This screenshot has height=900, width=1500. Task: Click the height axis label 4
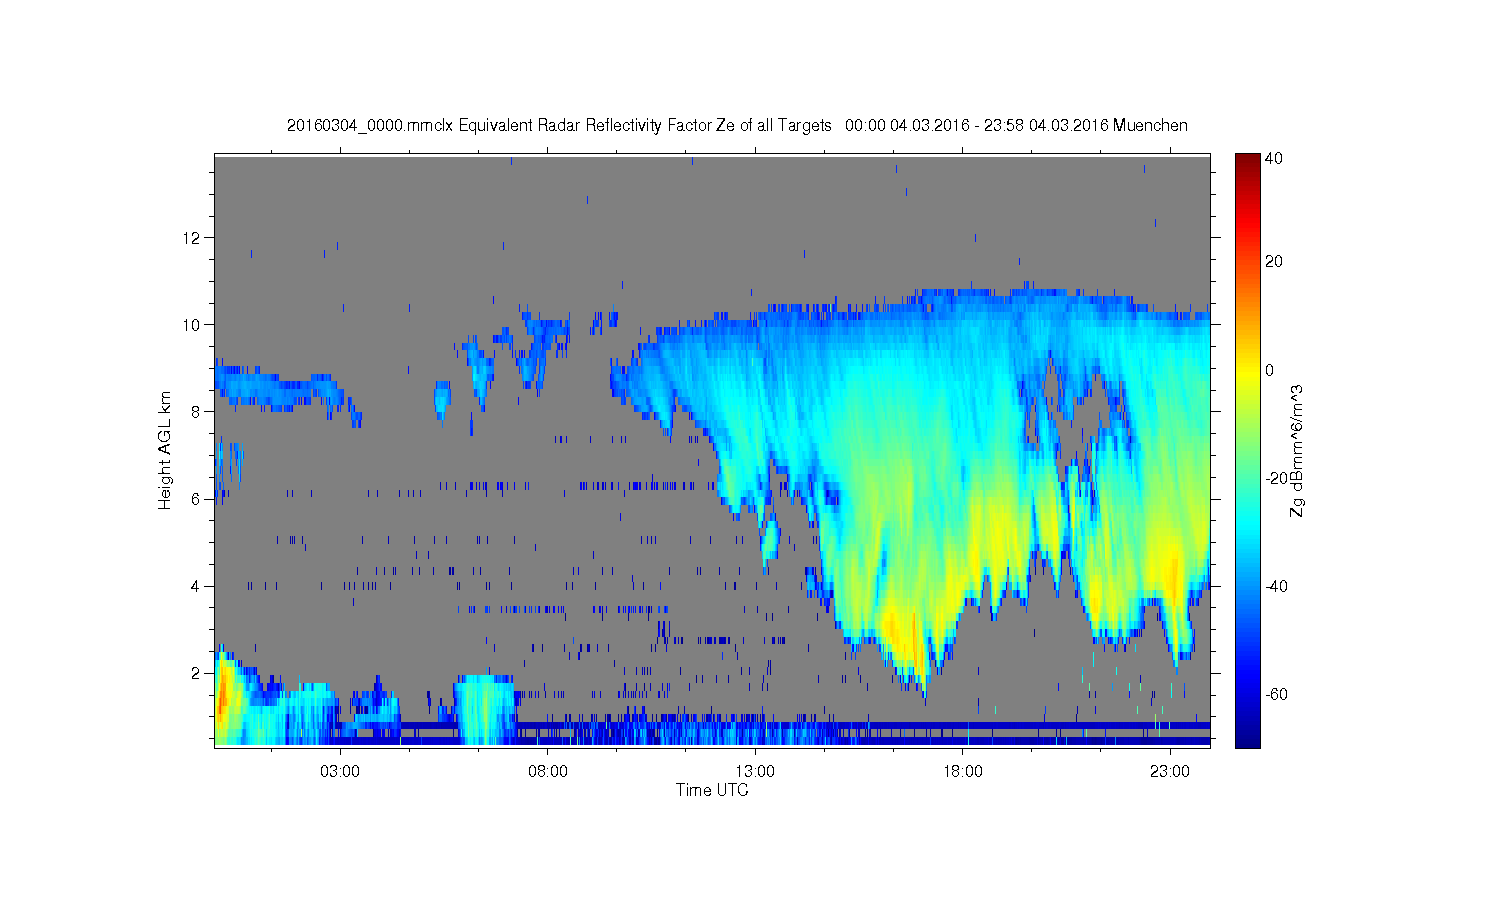click(196, 586)
